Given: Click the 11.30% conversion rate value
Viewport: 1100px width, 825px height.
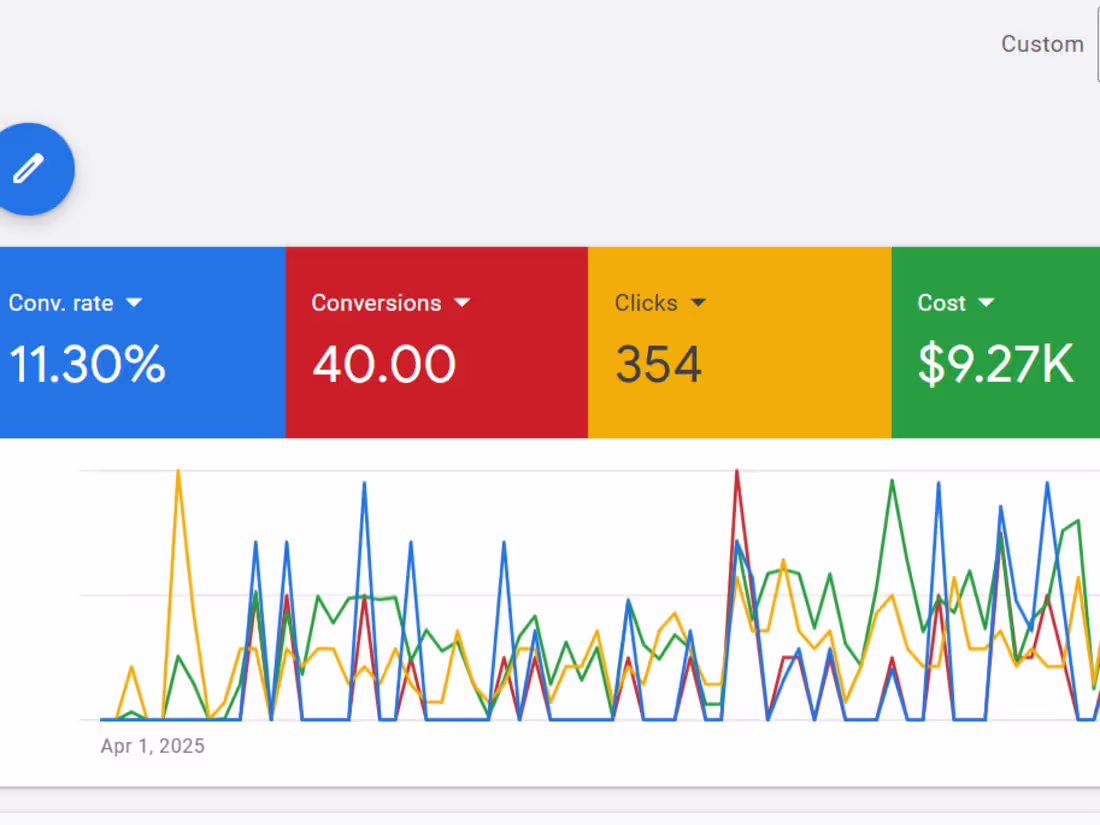Looking at the screenshot, I should 87,365.
